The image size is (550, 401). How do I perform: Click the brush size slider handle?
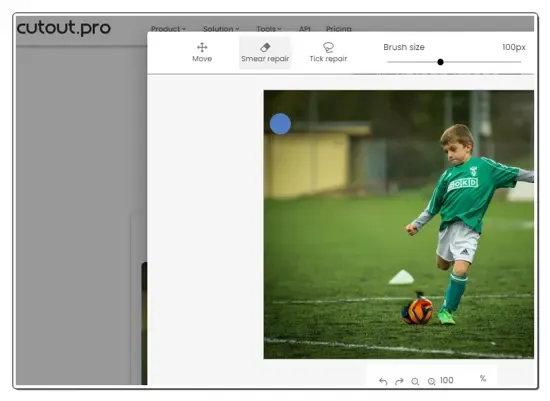440,62
